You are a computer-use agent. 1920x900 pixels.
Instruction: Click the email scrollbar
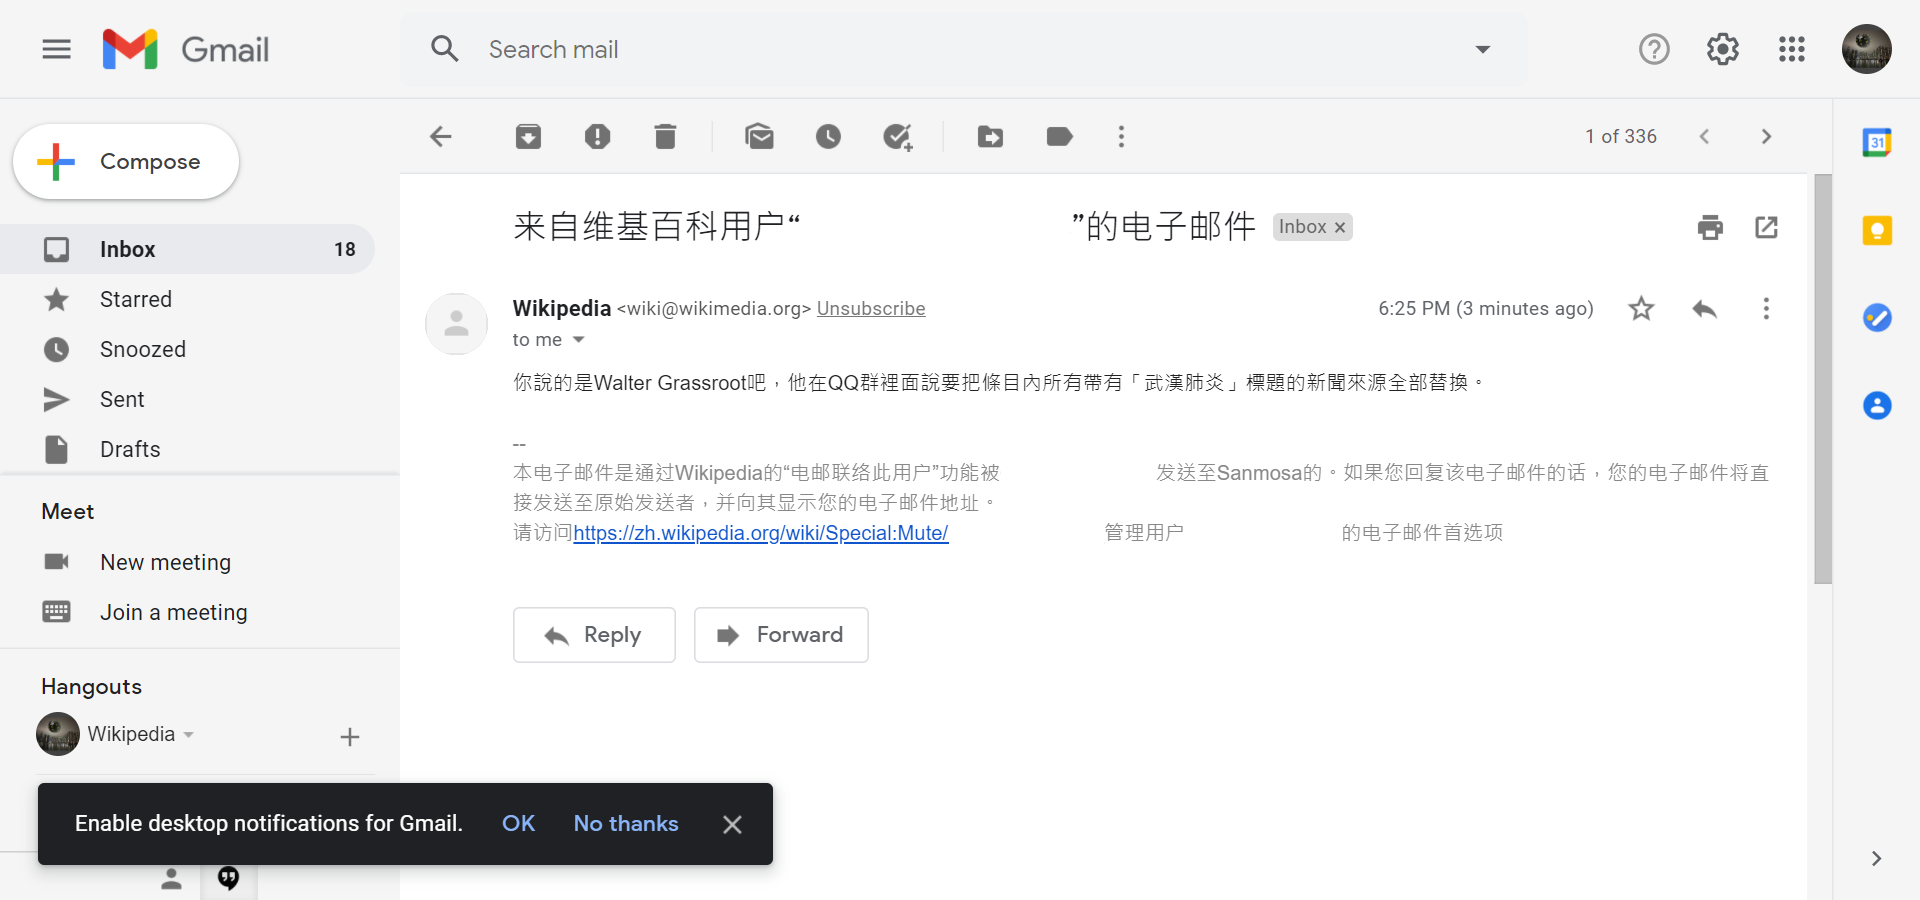1823,379
